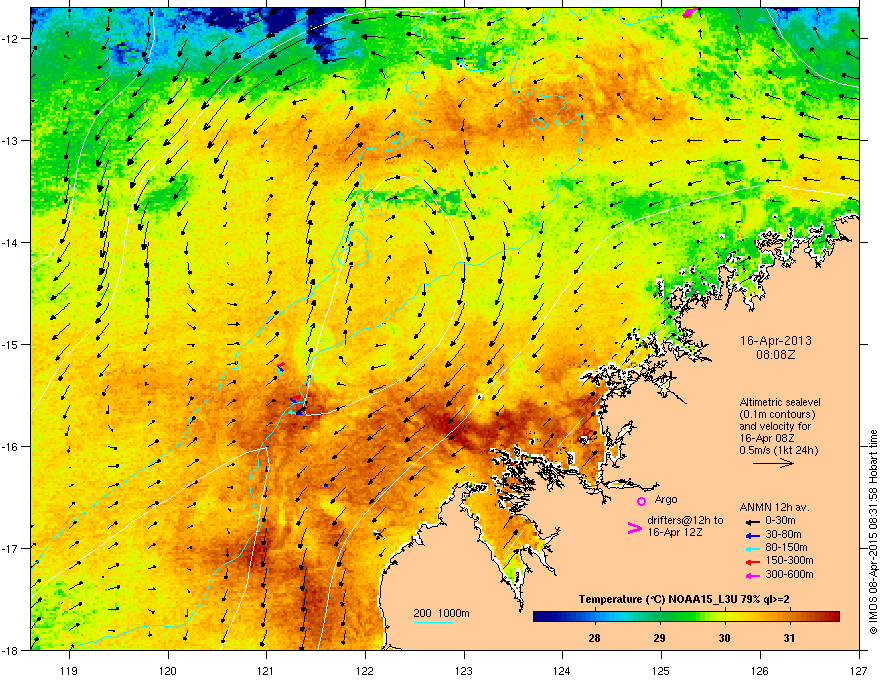Click the 16-Apr-2013 date label

coord(776,341)
